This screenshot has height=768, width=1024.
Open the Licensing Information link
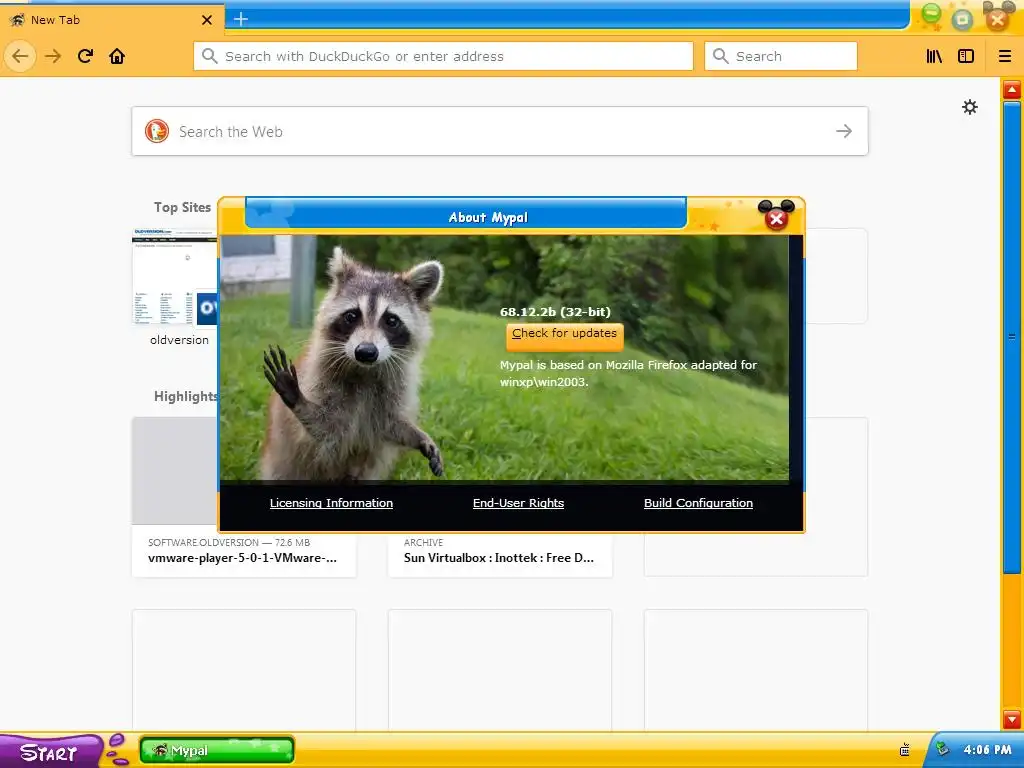[x=331, y=503]
